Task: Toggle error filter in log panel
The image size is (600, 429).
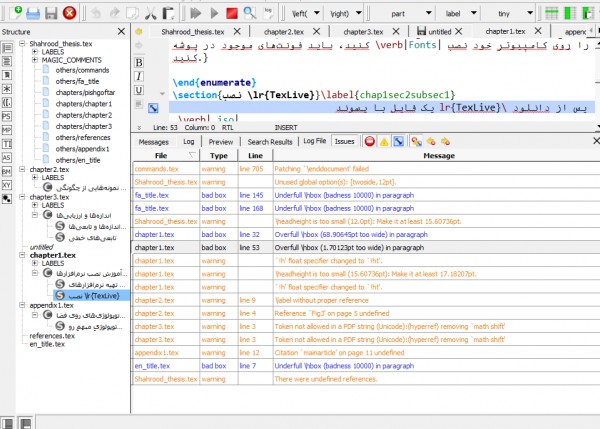Action: pos(369,142)
